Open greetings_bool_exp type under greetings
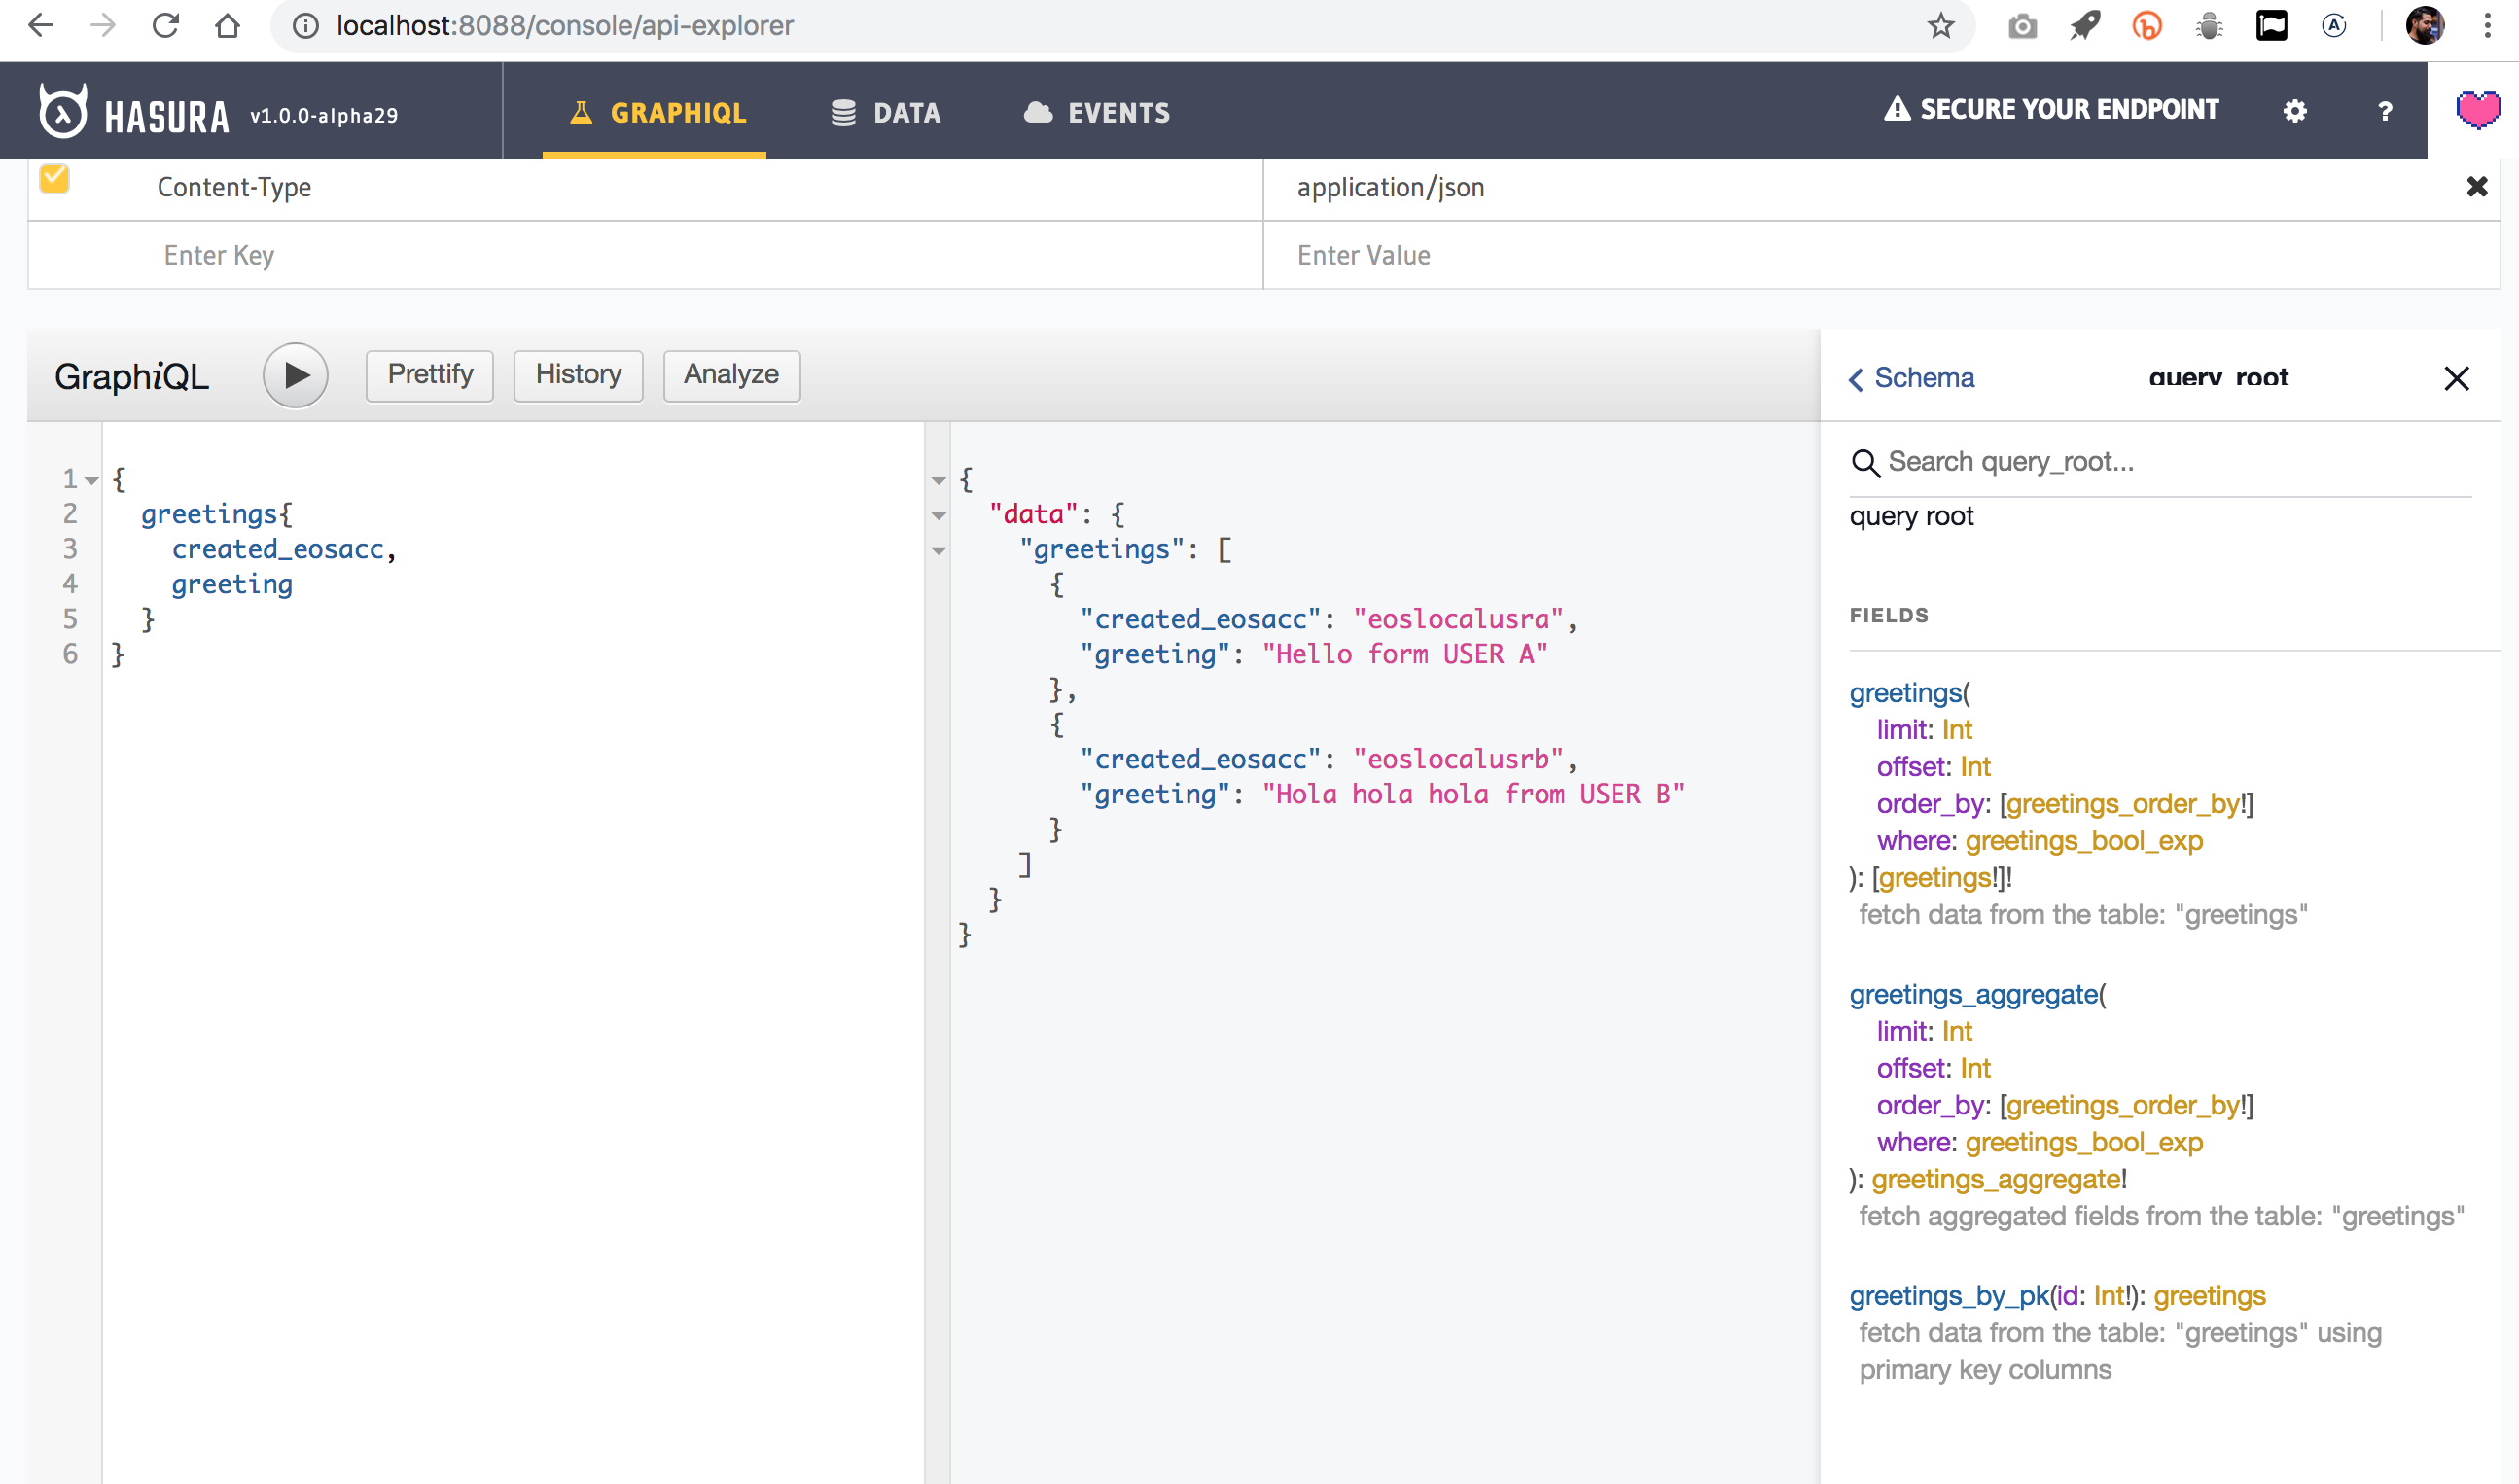The width and height of the screenshot is (2519, 1484). click(x=2084, y=841)
